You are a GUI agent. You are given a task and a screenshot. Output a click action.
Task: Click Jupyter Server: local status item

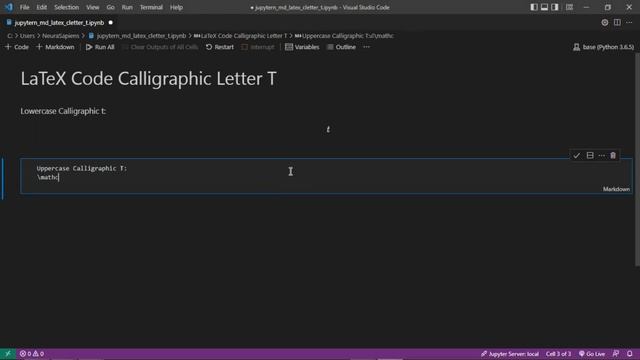click(x=509, y=354)
